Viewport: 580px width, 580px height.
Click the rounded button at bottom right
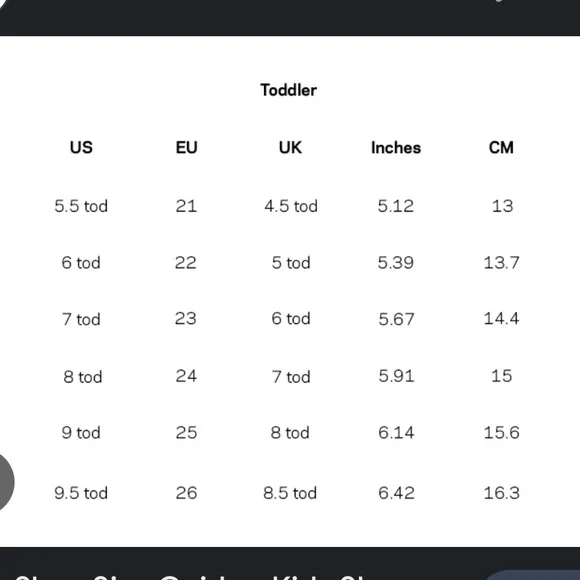click(x=533, y=576)
